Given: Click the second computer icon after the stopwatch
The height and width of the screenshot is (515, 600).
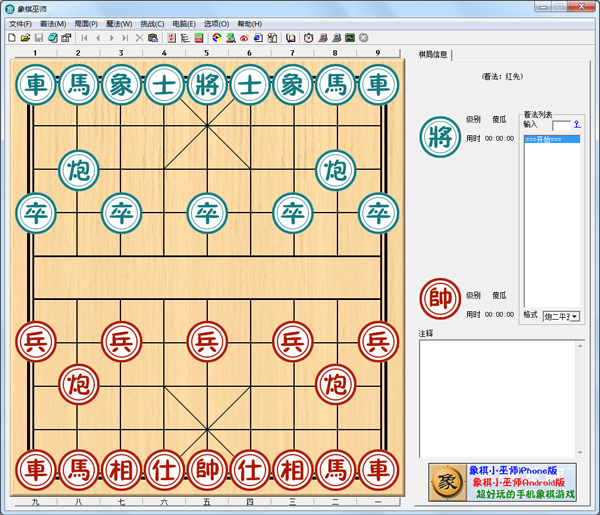Looking at the screenshot, I should pyautogui.click(x=336, y=38).
